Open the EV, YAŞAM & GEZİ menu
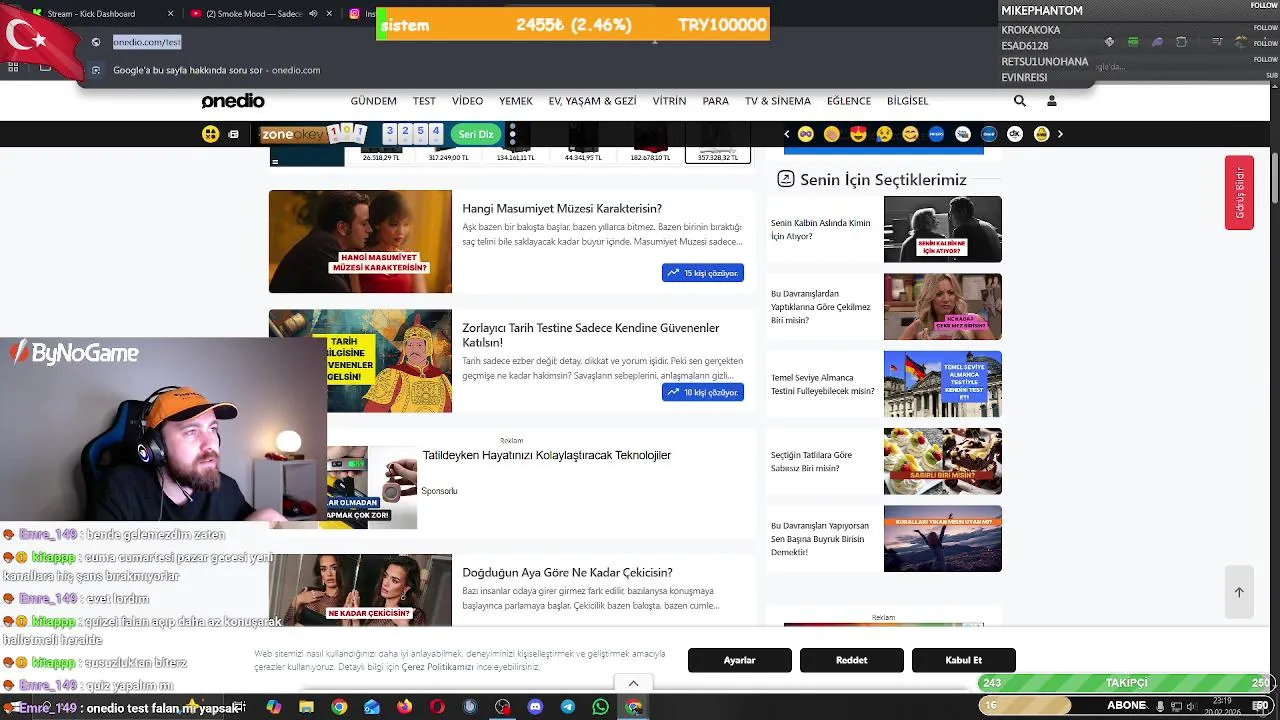1280x720 pixels. pyautogui.click(x=592, y=101)
